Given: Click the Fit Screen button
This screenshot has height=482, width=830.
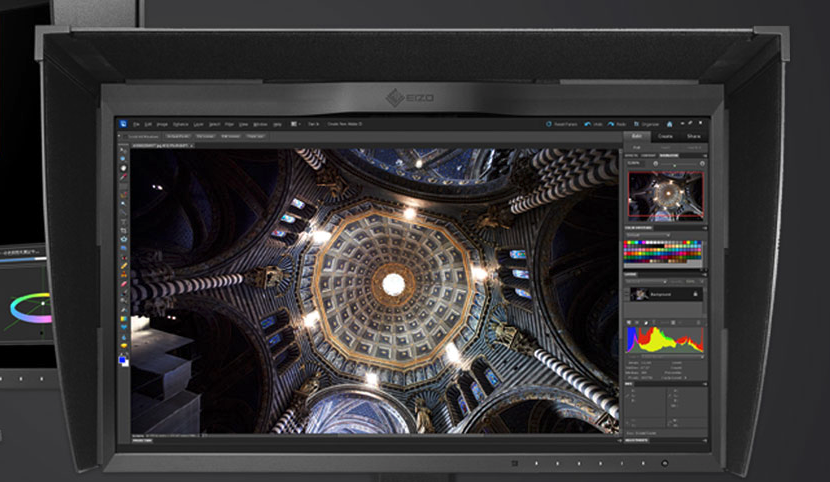Looking at the screenshot, I should tap(205, 136).
